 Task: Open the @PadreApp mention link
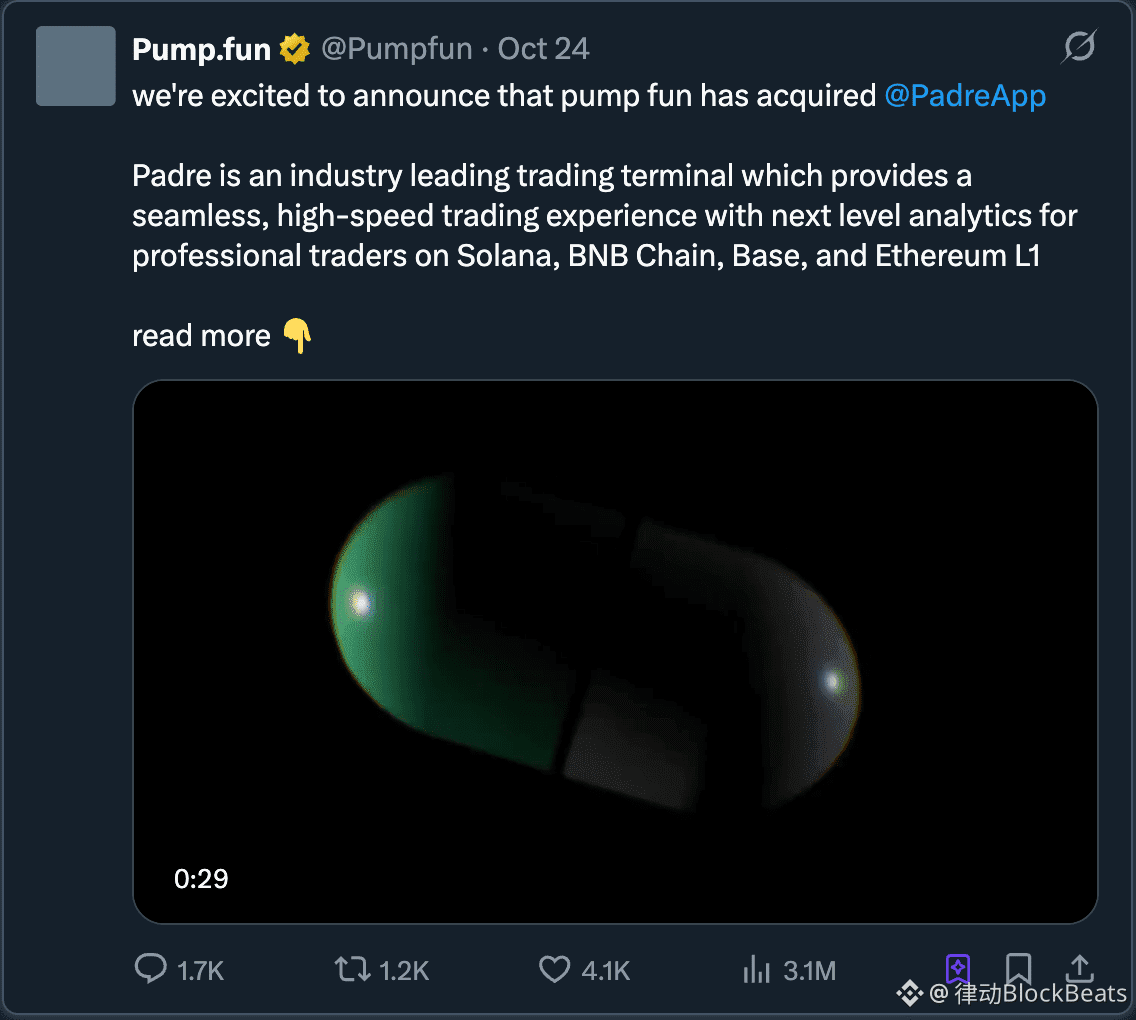click(965, 96)
